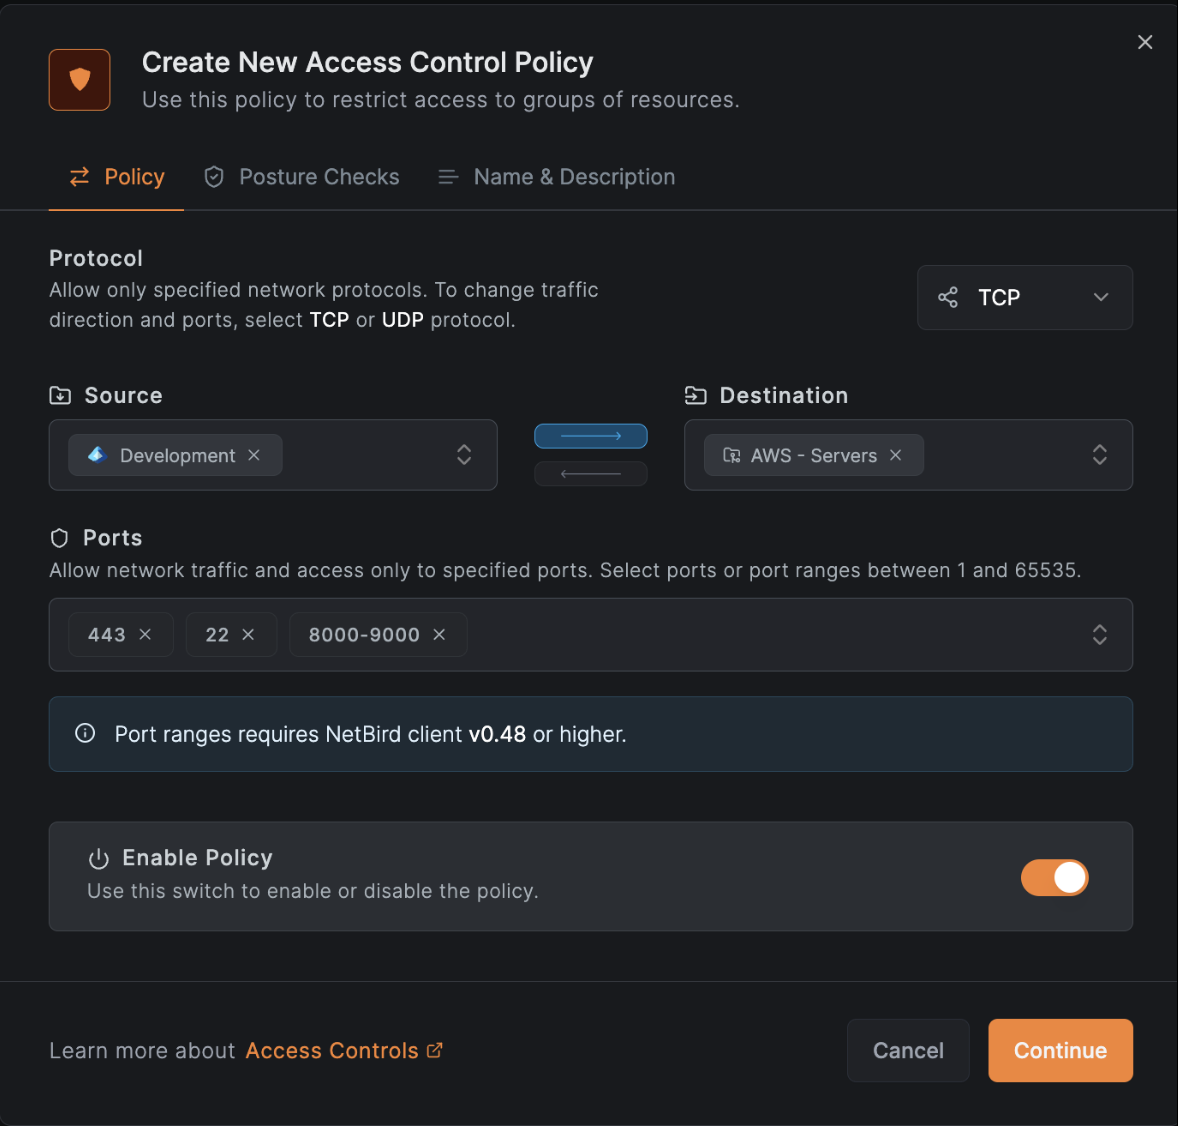Screen dimensions: 1178x1126
Task: Remove AWS - Servers destination tag
Action: click(895, 455)
